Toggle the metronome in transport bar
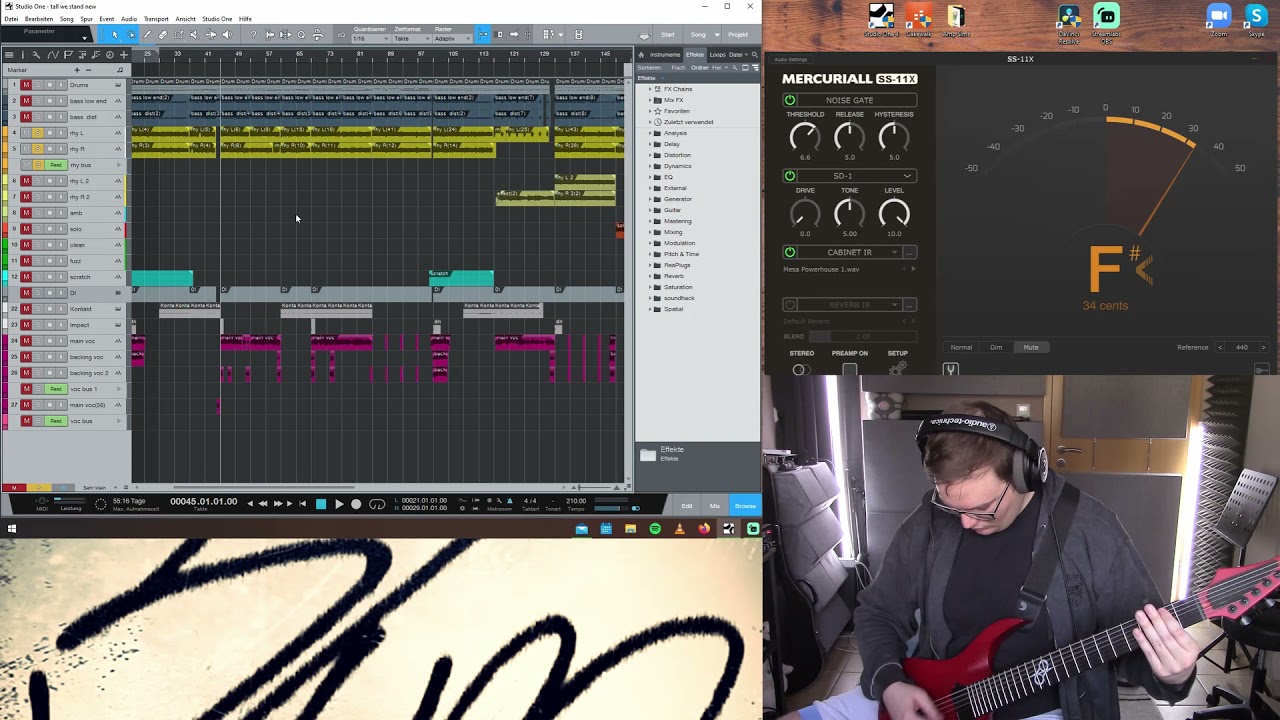 tap(509, 501)
